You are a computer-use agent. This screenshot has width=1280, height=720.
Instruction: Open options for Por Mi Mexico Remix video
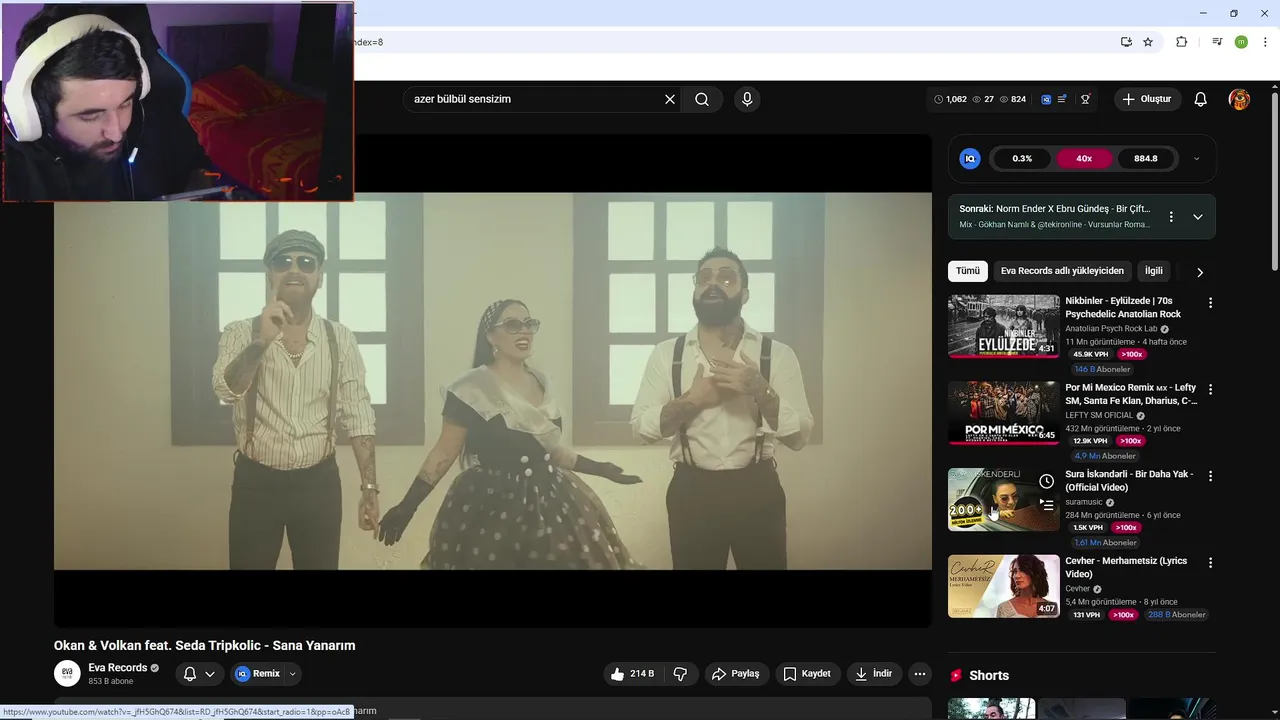click(x=1210, y=389)
